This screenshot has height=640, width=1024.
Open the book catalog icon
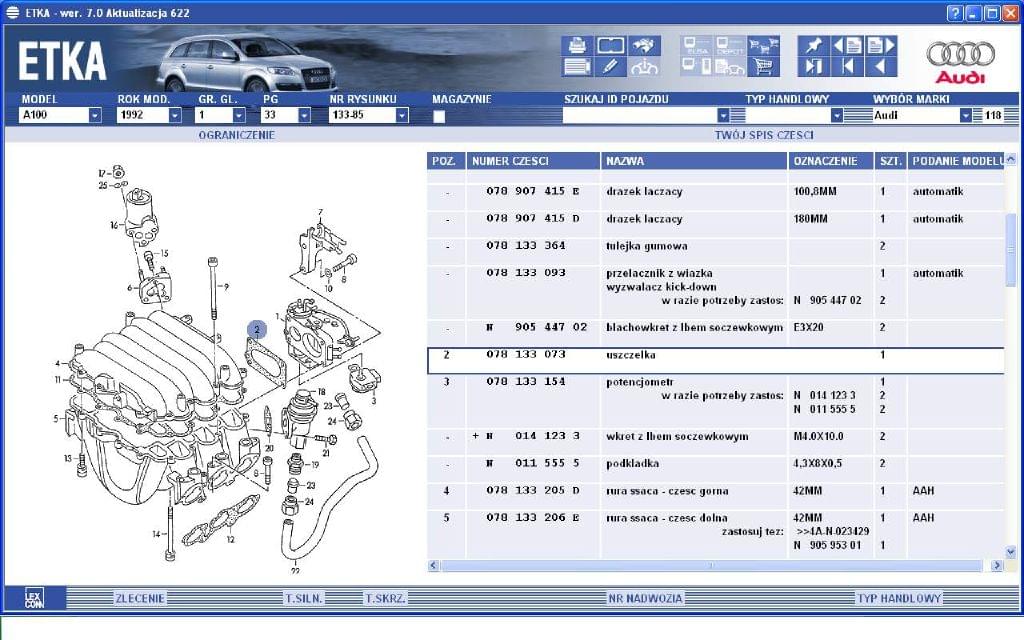coord(610,45)
